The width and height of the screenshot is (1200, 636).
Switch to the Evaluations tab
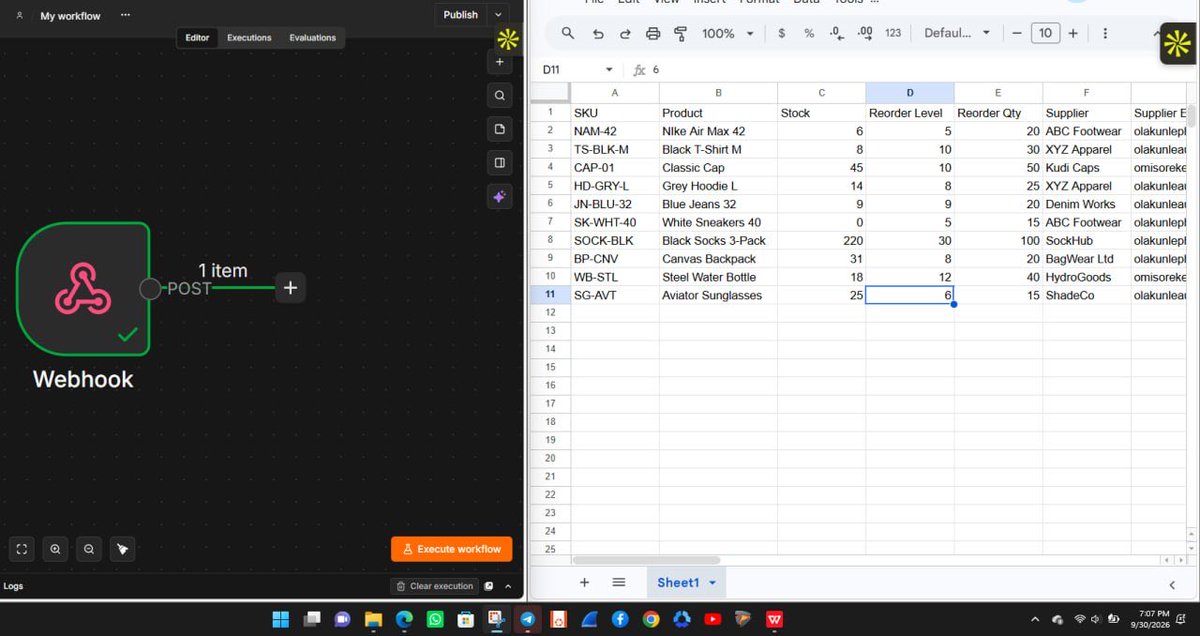(313, 38)
